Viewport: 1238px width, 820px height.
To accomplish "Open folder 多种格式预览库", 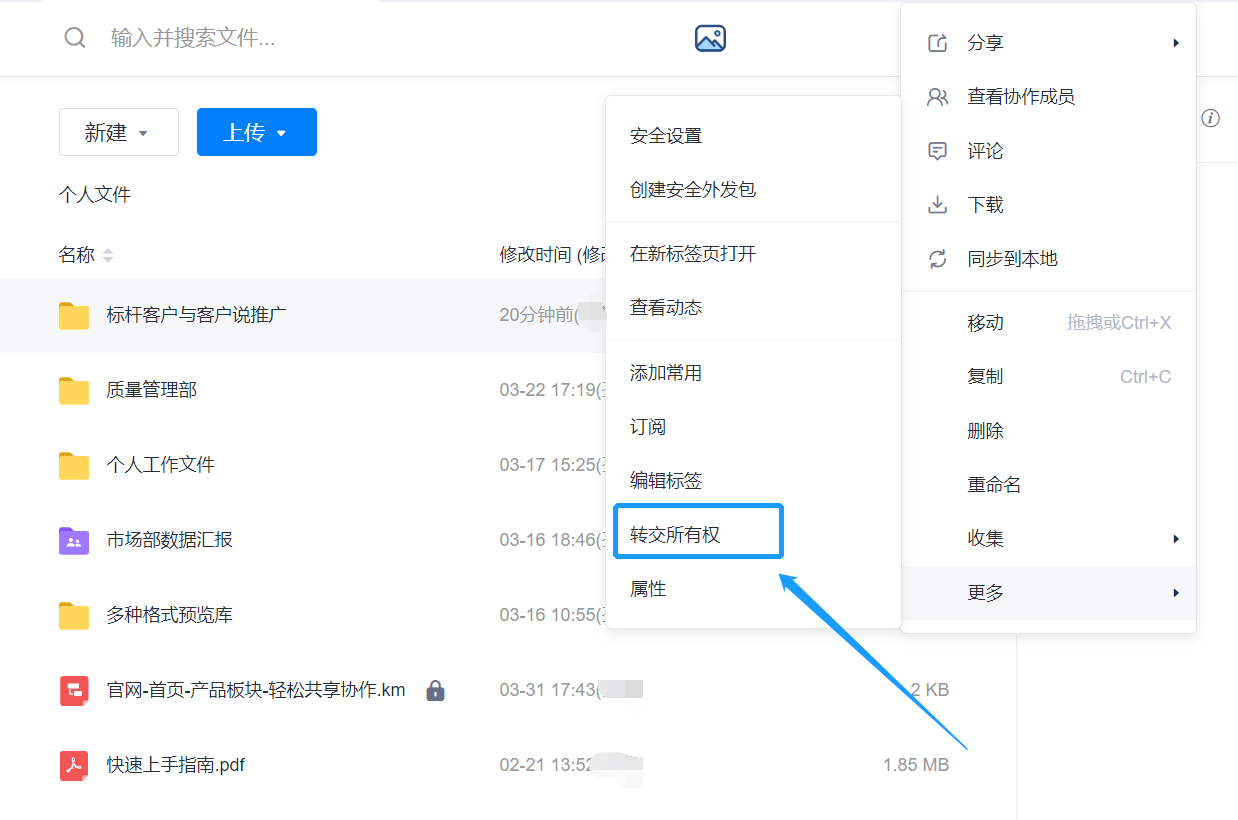I will point(170,615).
